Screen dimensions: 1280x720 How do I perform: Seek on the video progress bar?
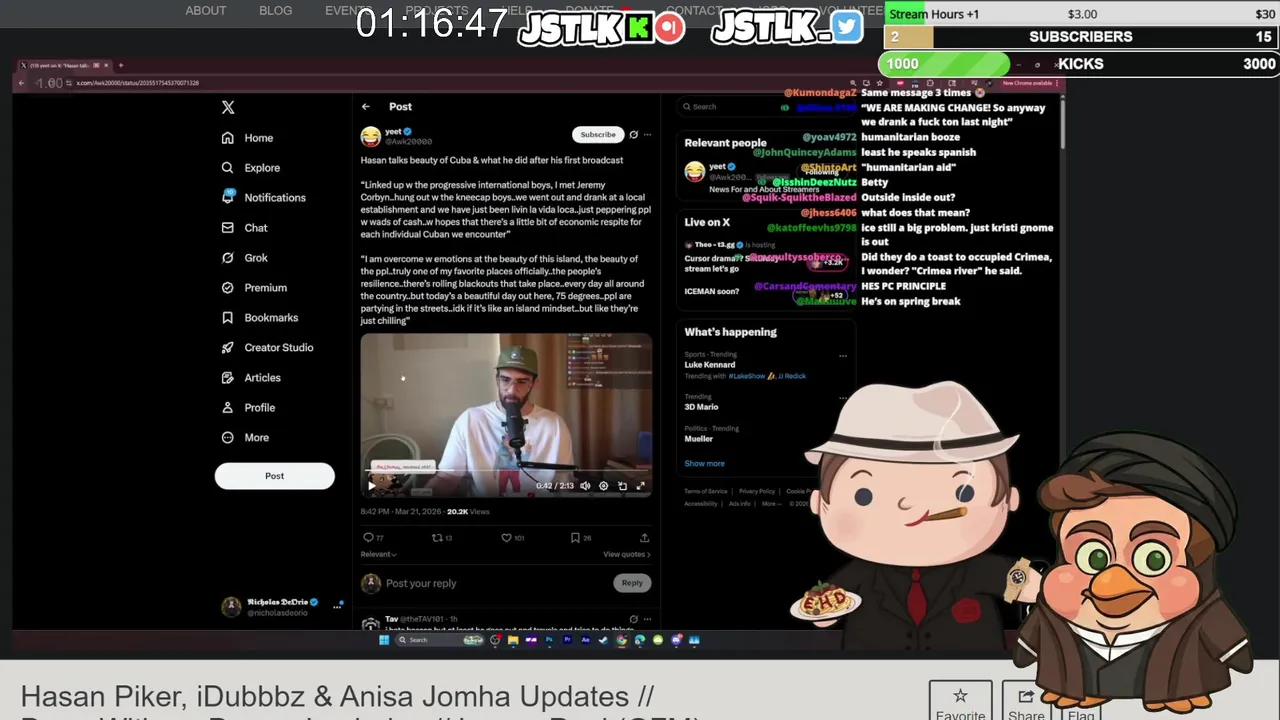pos(506,472)
